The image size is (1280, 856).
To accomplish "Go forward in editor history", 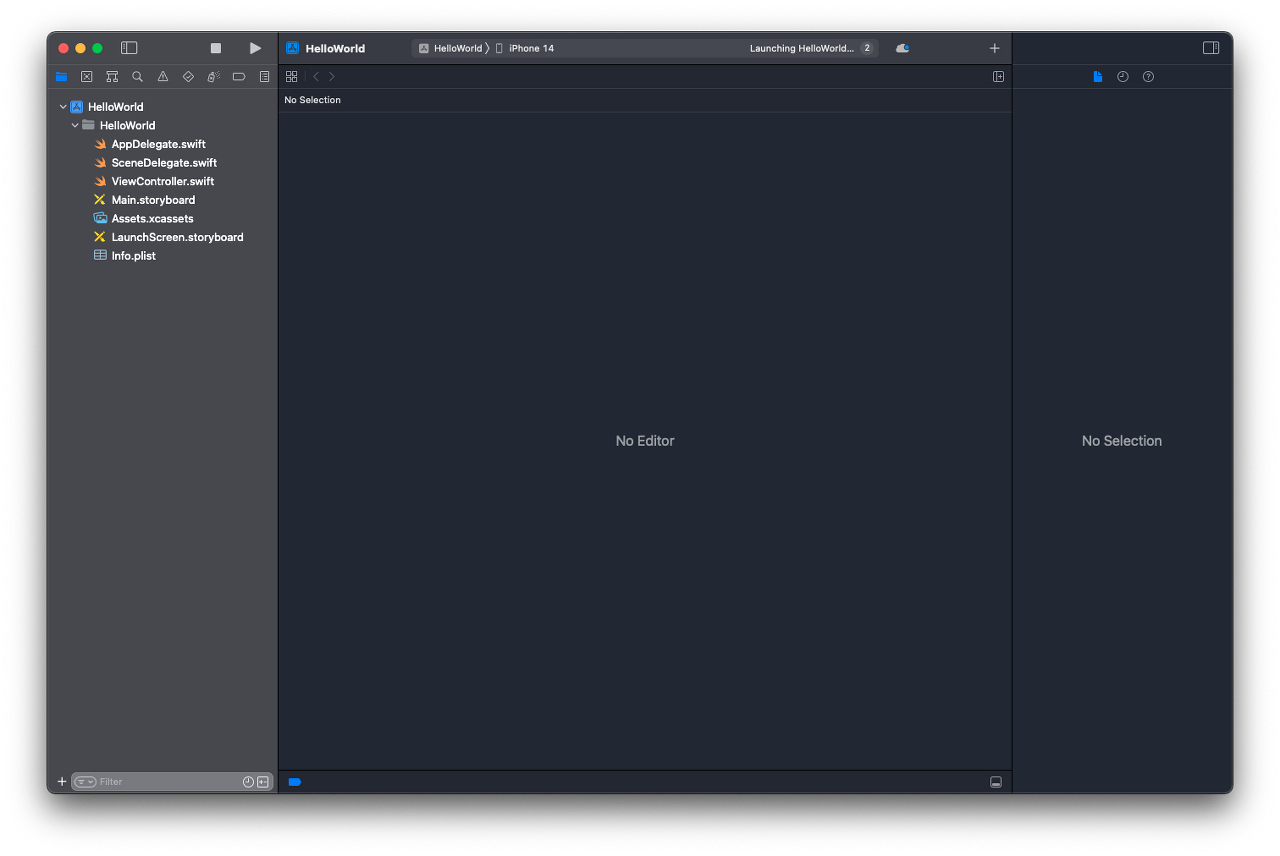I will pos(332,77).
